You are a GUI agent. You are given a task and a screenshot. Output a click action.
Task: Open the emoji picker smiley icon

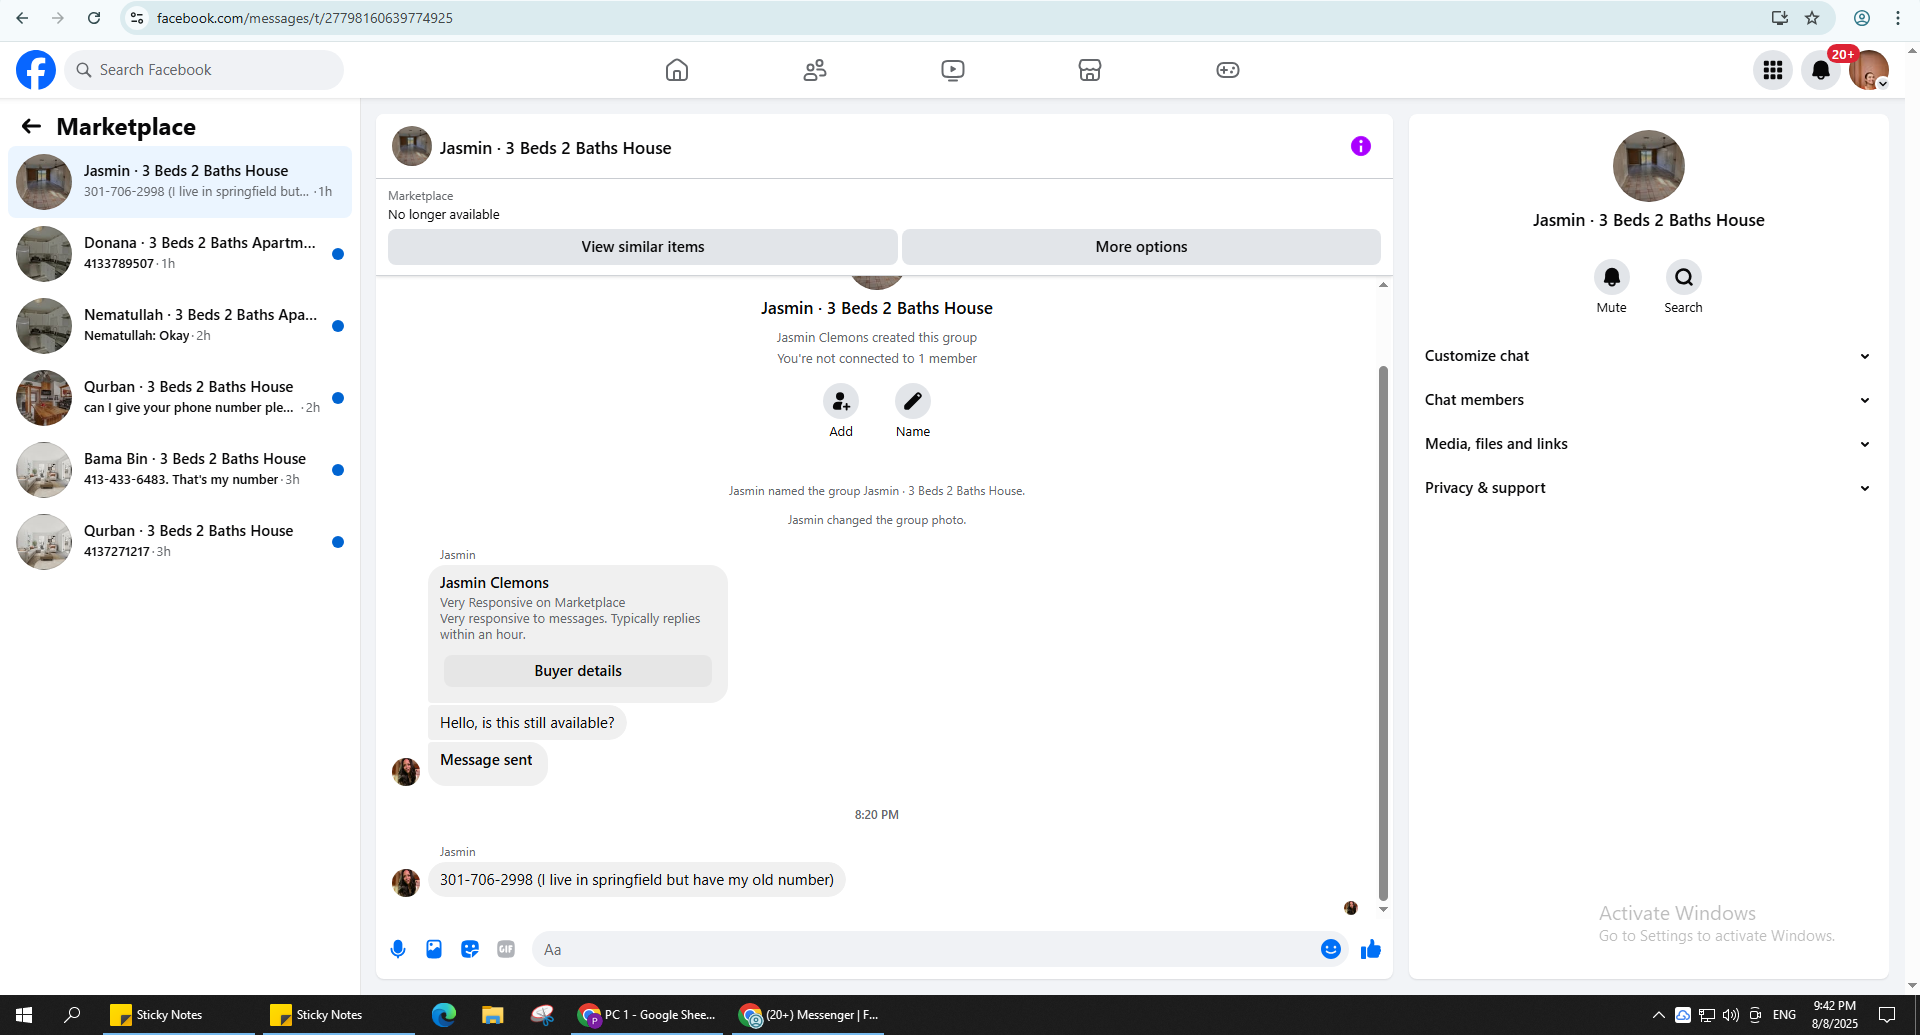(1330, 949)
